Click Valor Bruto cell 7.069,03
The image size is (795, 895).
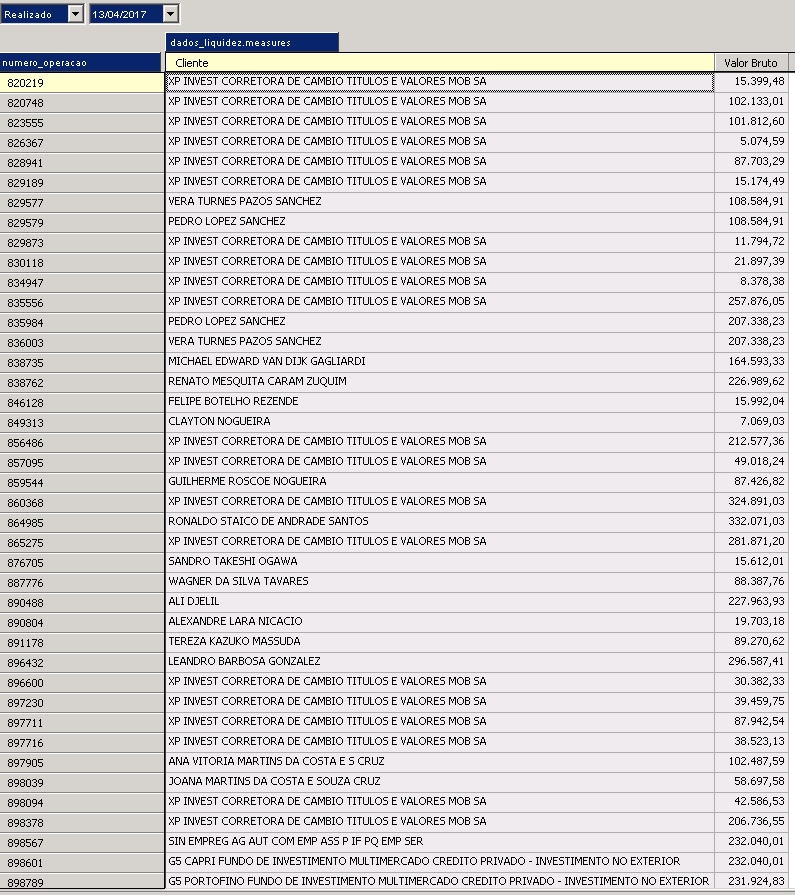click(x=751, y=421)
